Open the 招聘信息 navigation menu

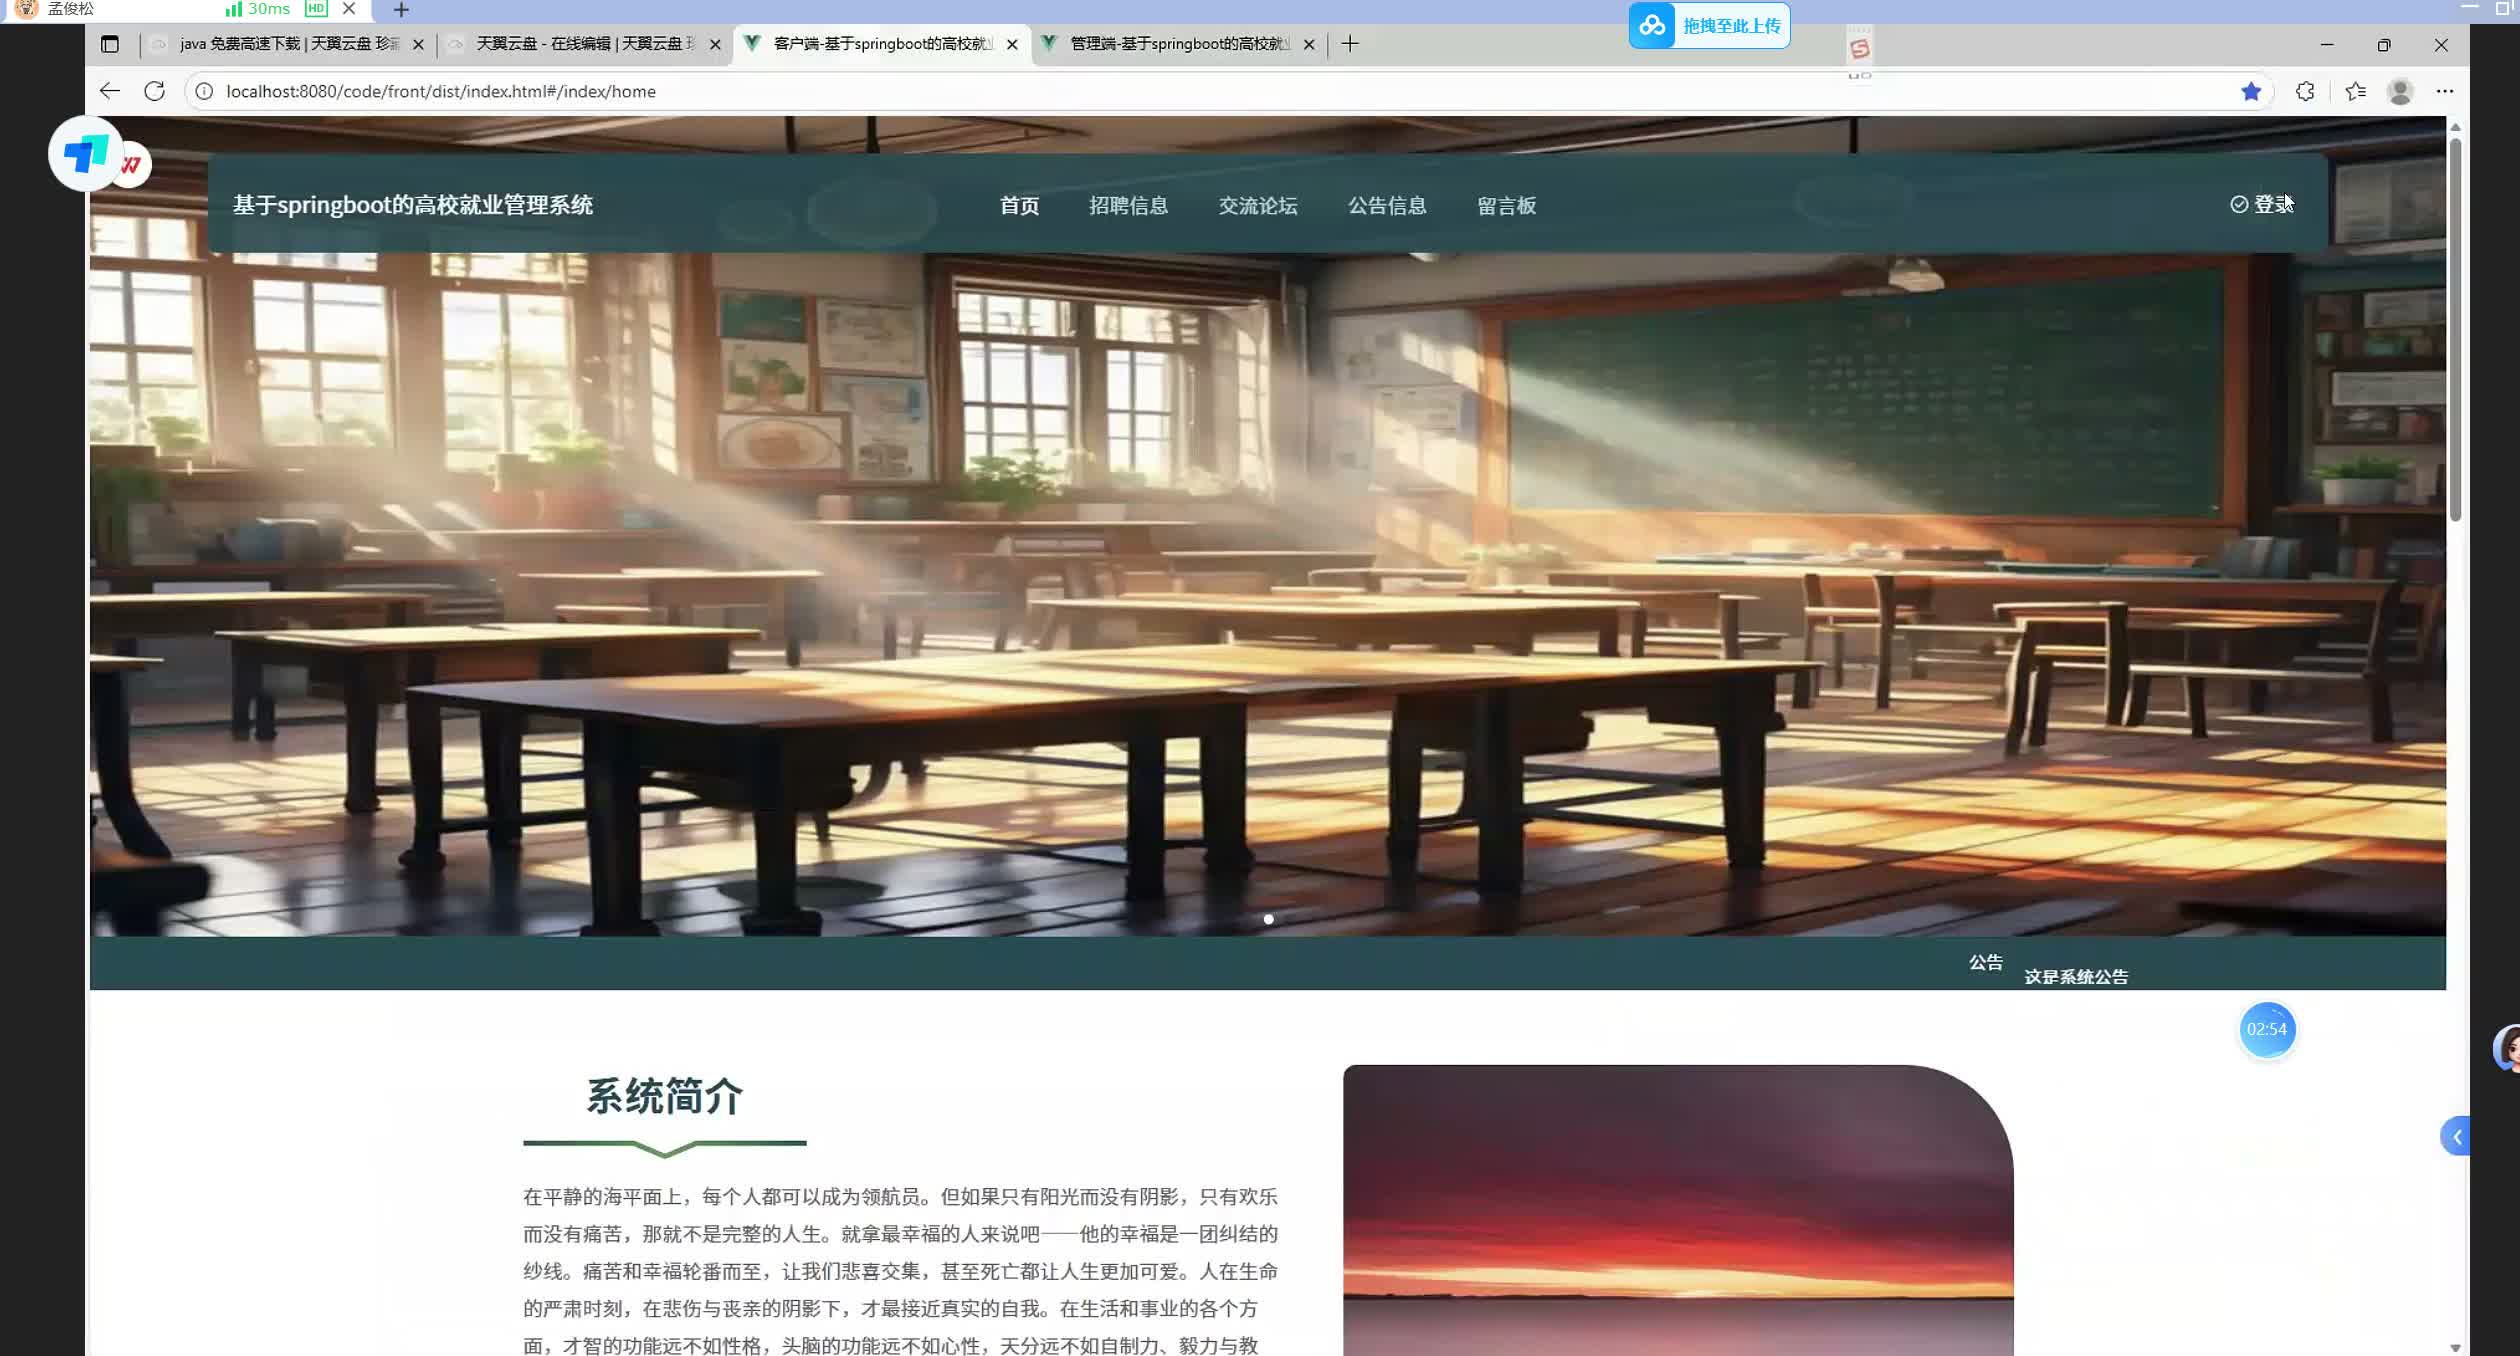(x=1128, y=205)
